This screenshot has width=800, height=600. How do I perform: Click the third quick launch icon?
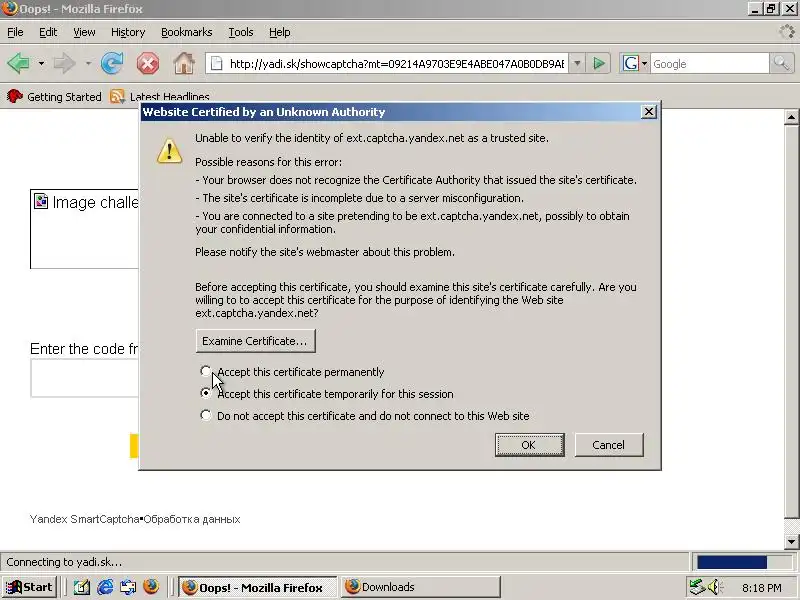click(128, 587)
